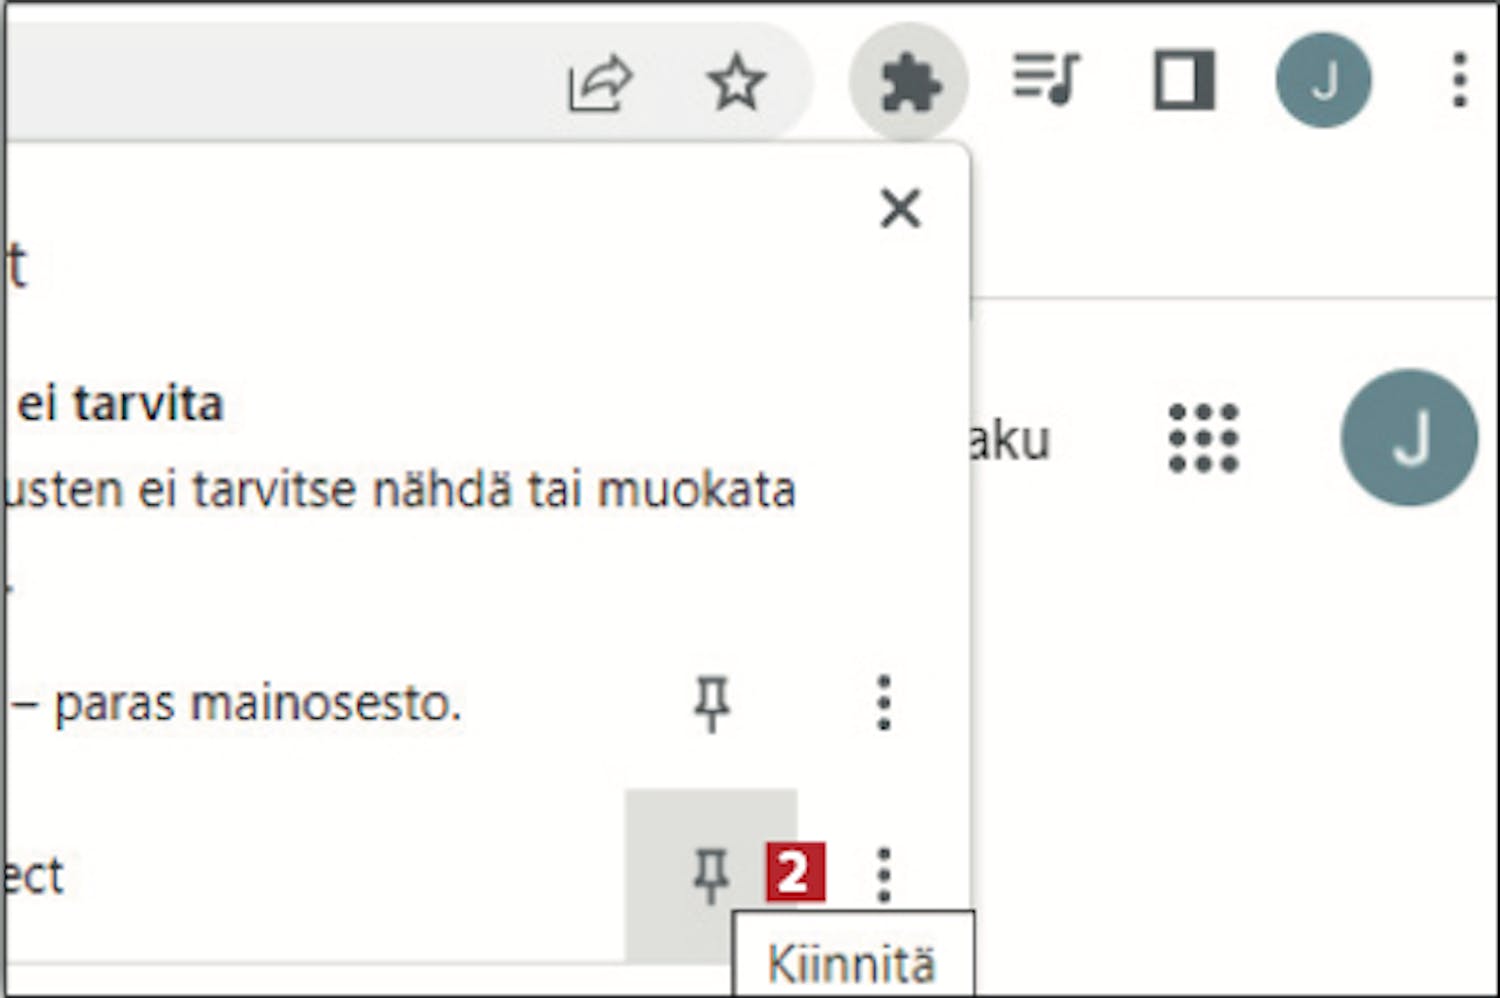Image resolution: width=1500 pixels, height=998 pixels.
Task: Toggle the highlighted pin beside the 'ect' extension
Action: tap(711, 876)
